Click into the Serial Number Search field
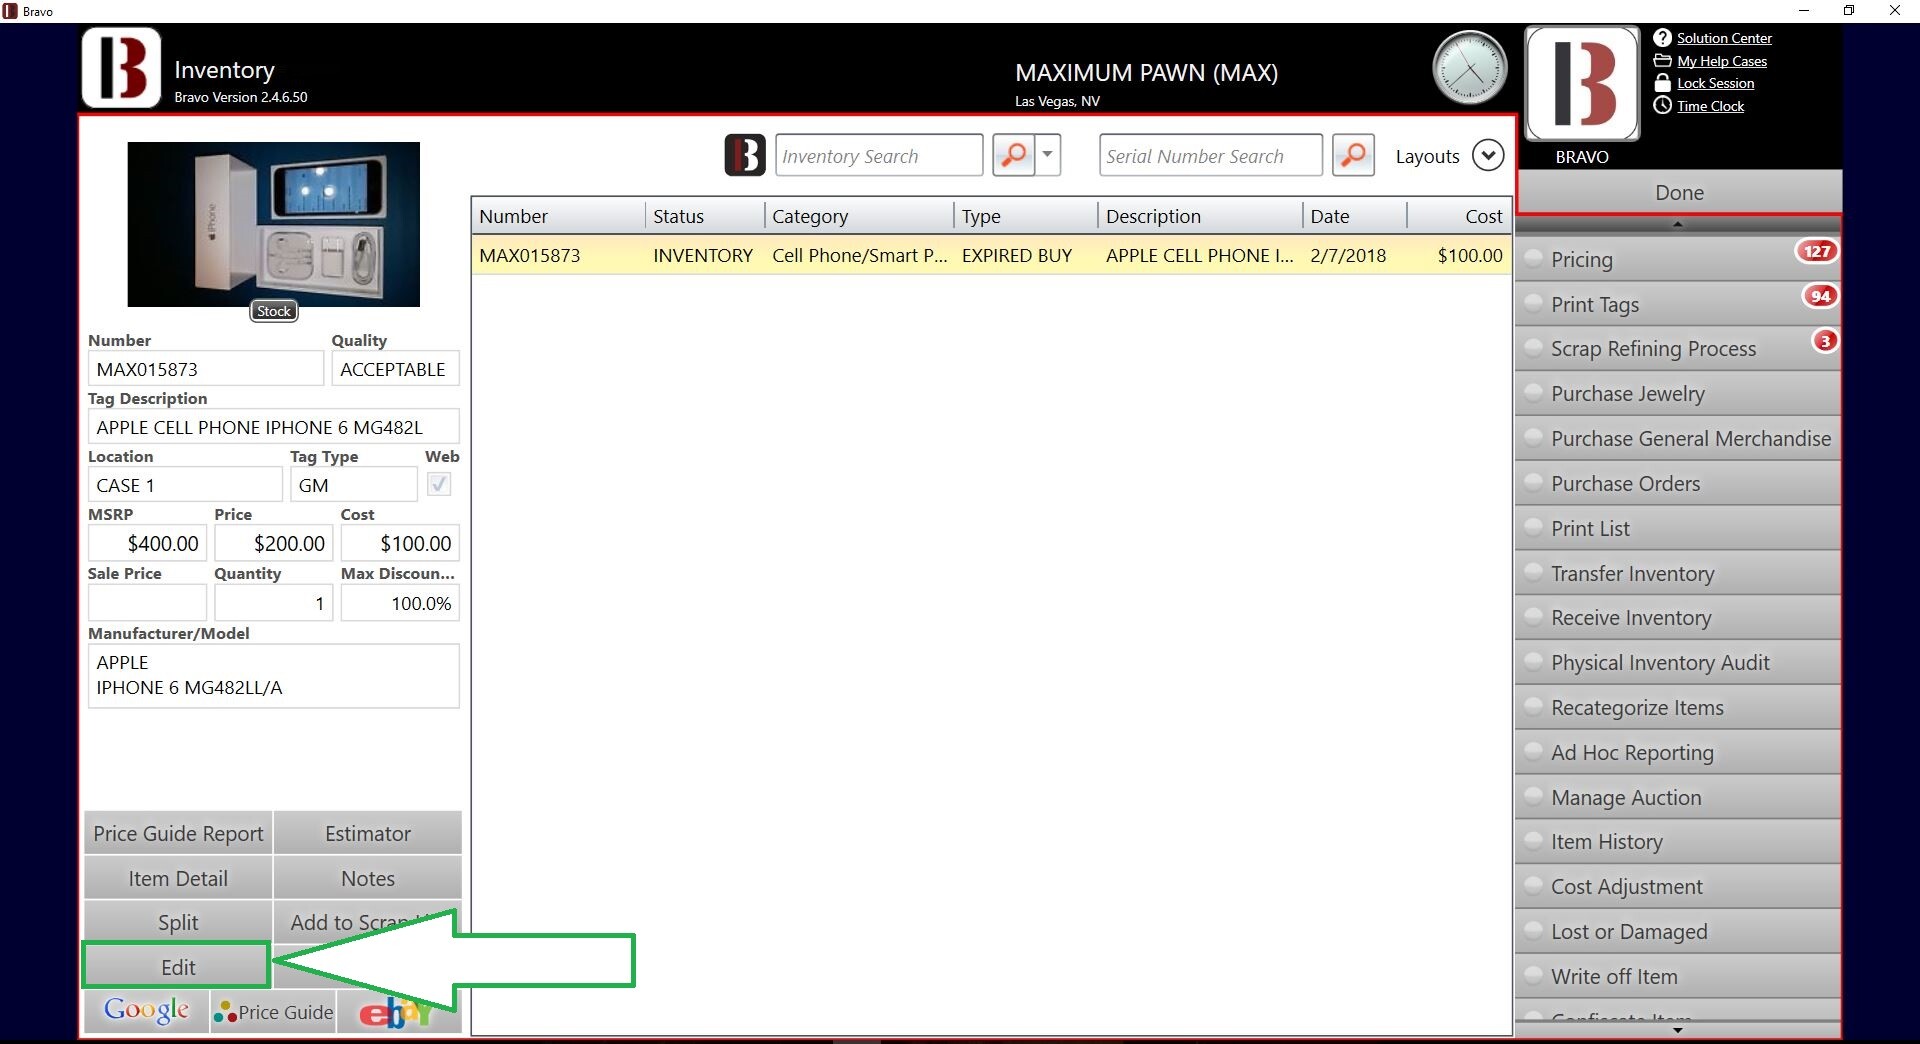Image resolution: width=1920 pixels, height=1044 pixels. (1210, 155)
